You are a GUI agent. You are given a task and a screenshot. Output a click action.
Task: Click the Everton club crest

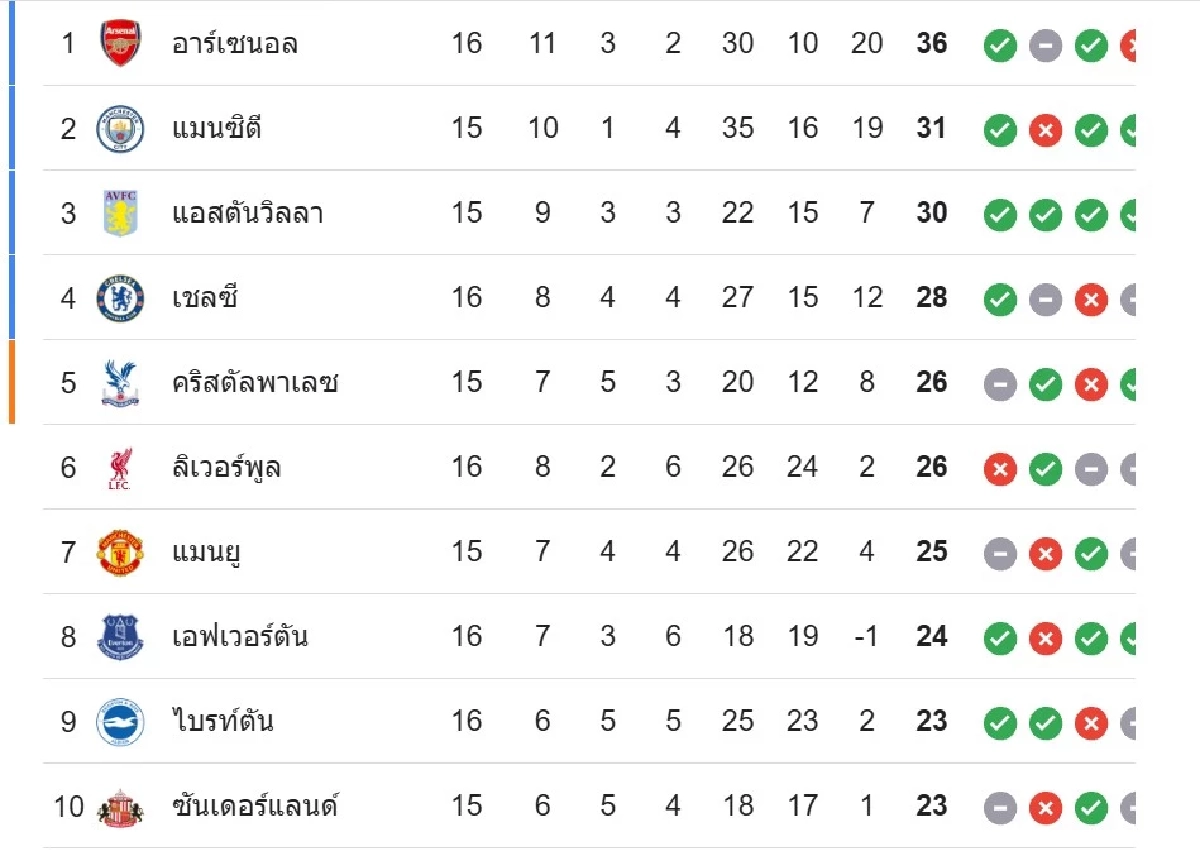[x=120, y=637]
